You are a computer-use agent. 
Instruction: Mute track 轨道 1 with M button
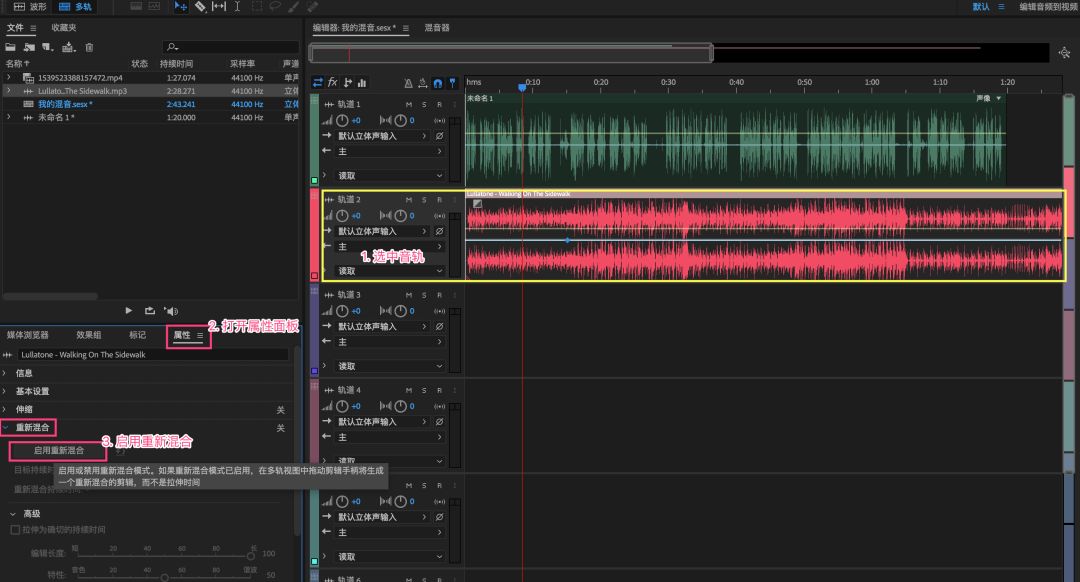click(x=408, y=104)
